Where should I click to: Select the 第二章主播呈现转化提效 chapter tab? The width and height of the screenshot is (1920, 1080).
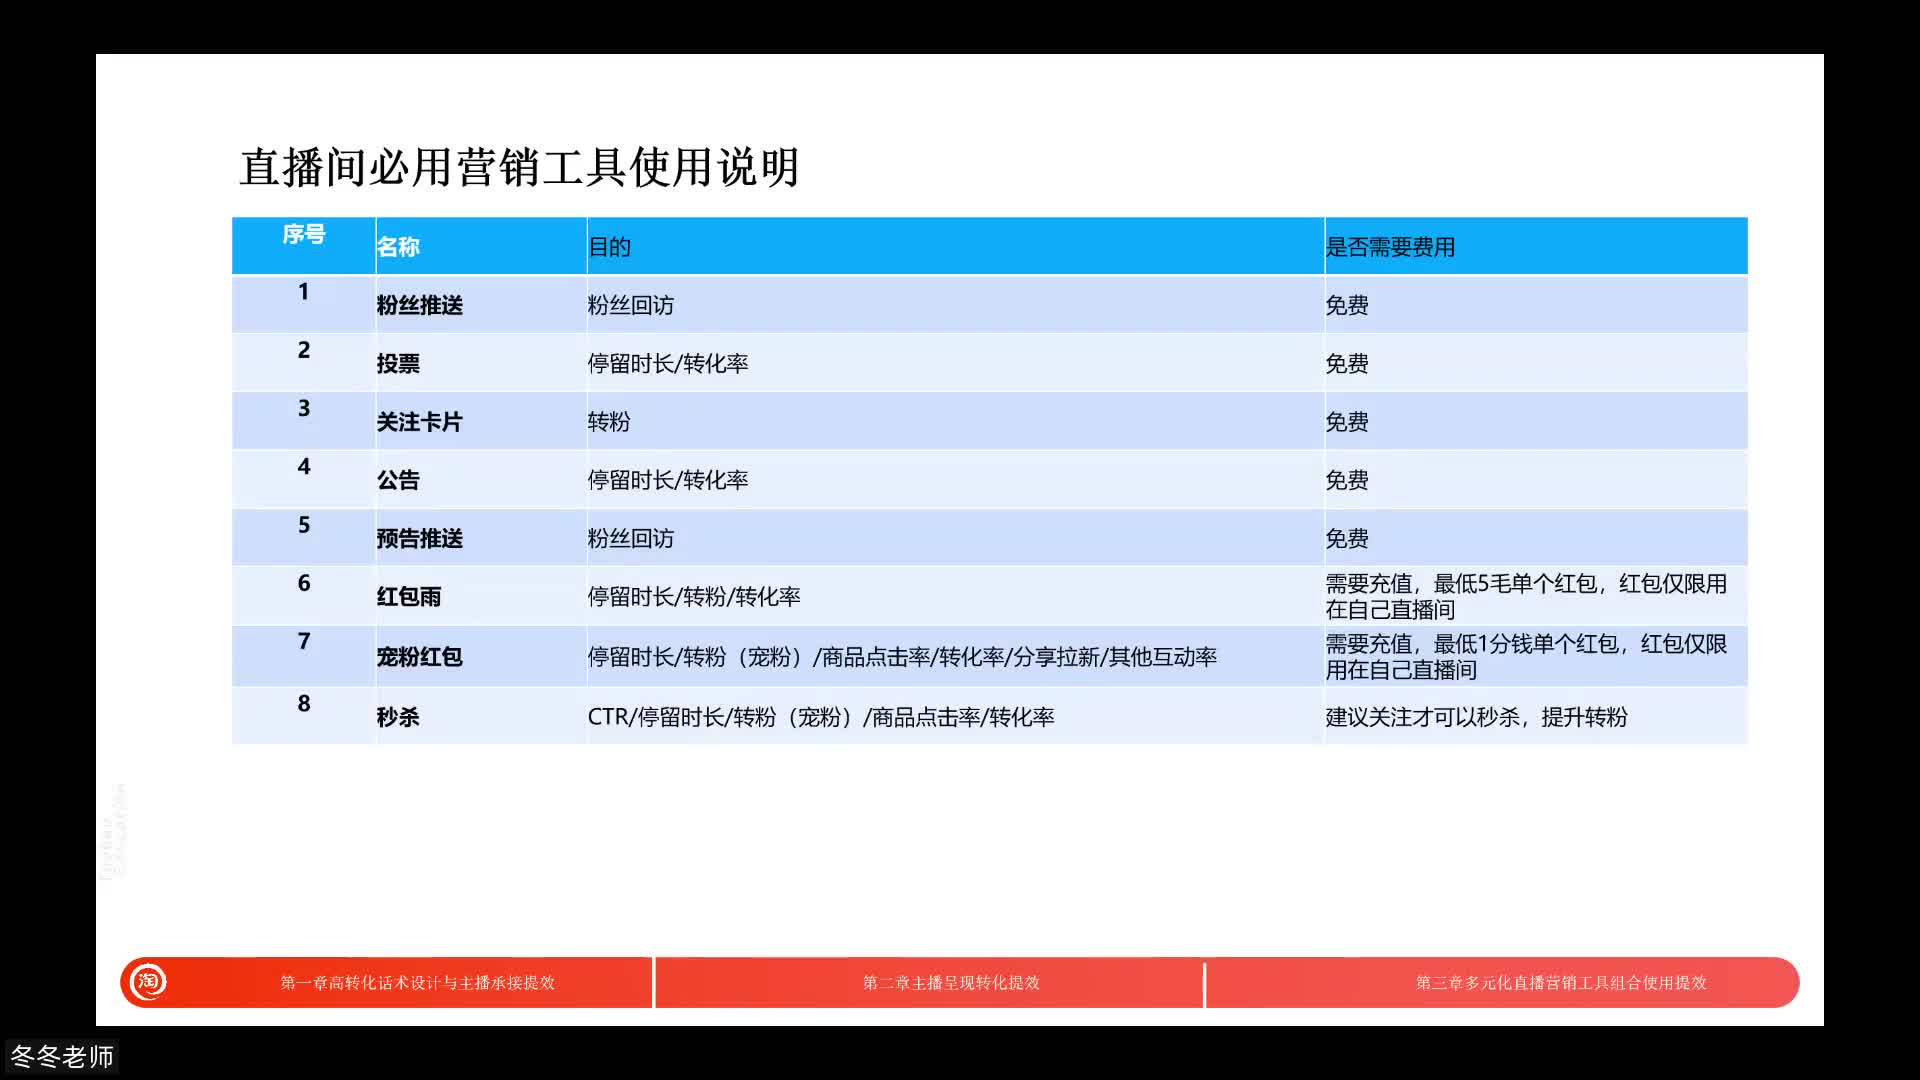click(953, 983)
